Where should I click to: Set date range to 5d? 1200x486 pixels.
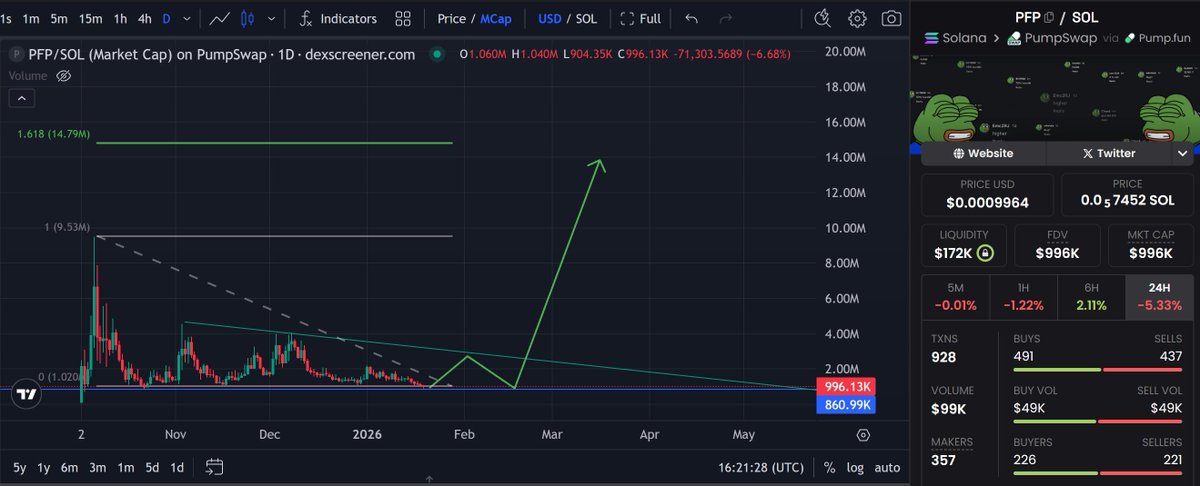coord(151,467)
